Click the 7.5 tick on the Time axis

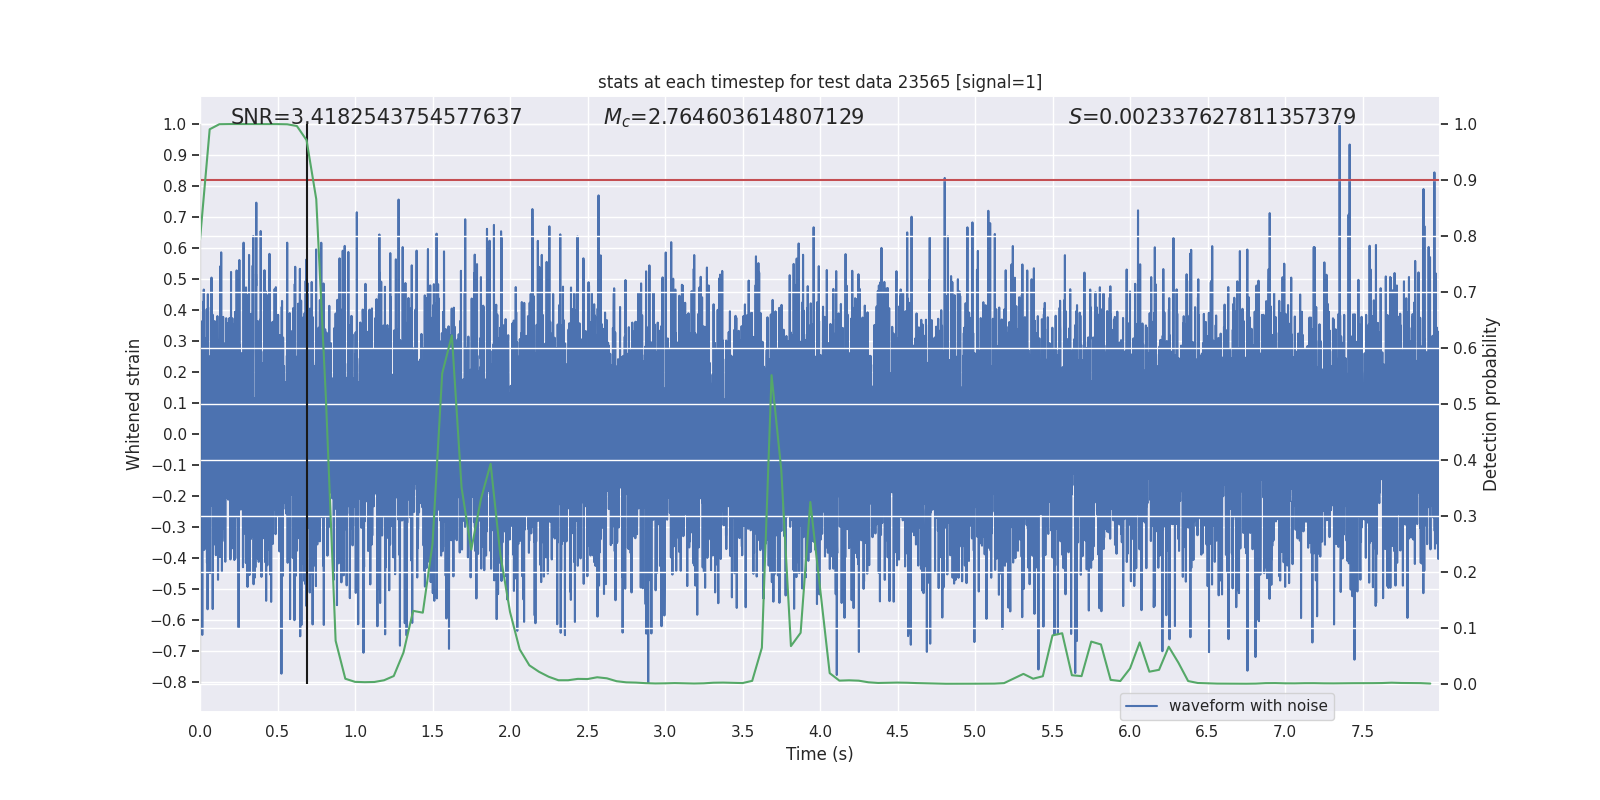tap(1362, 731)
